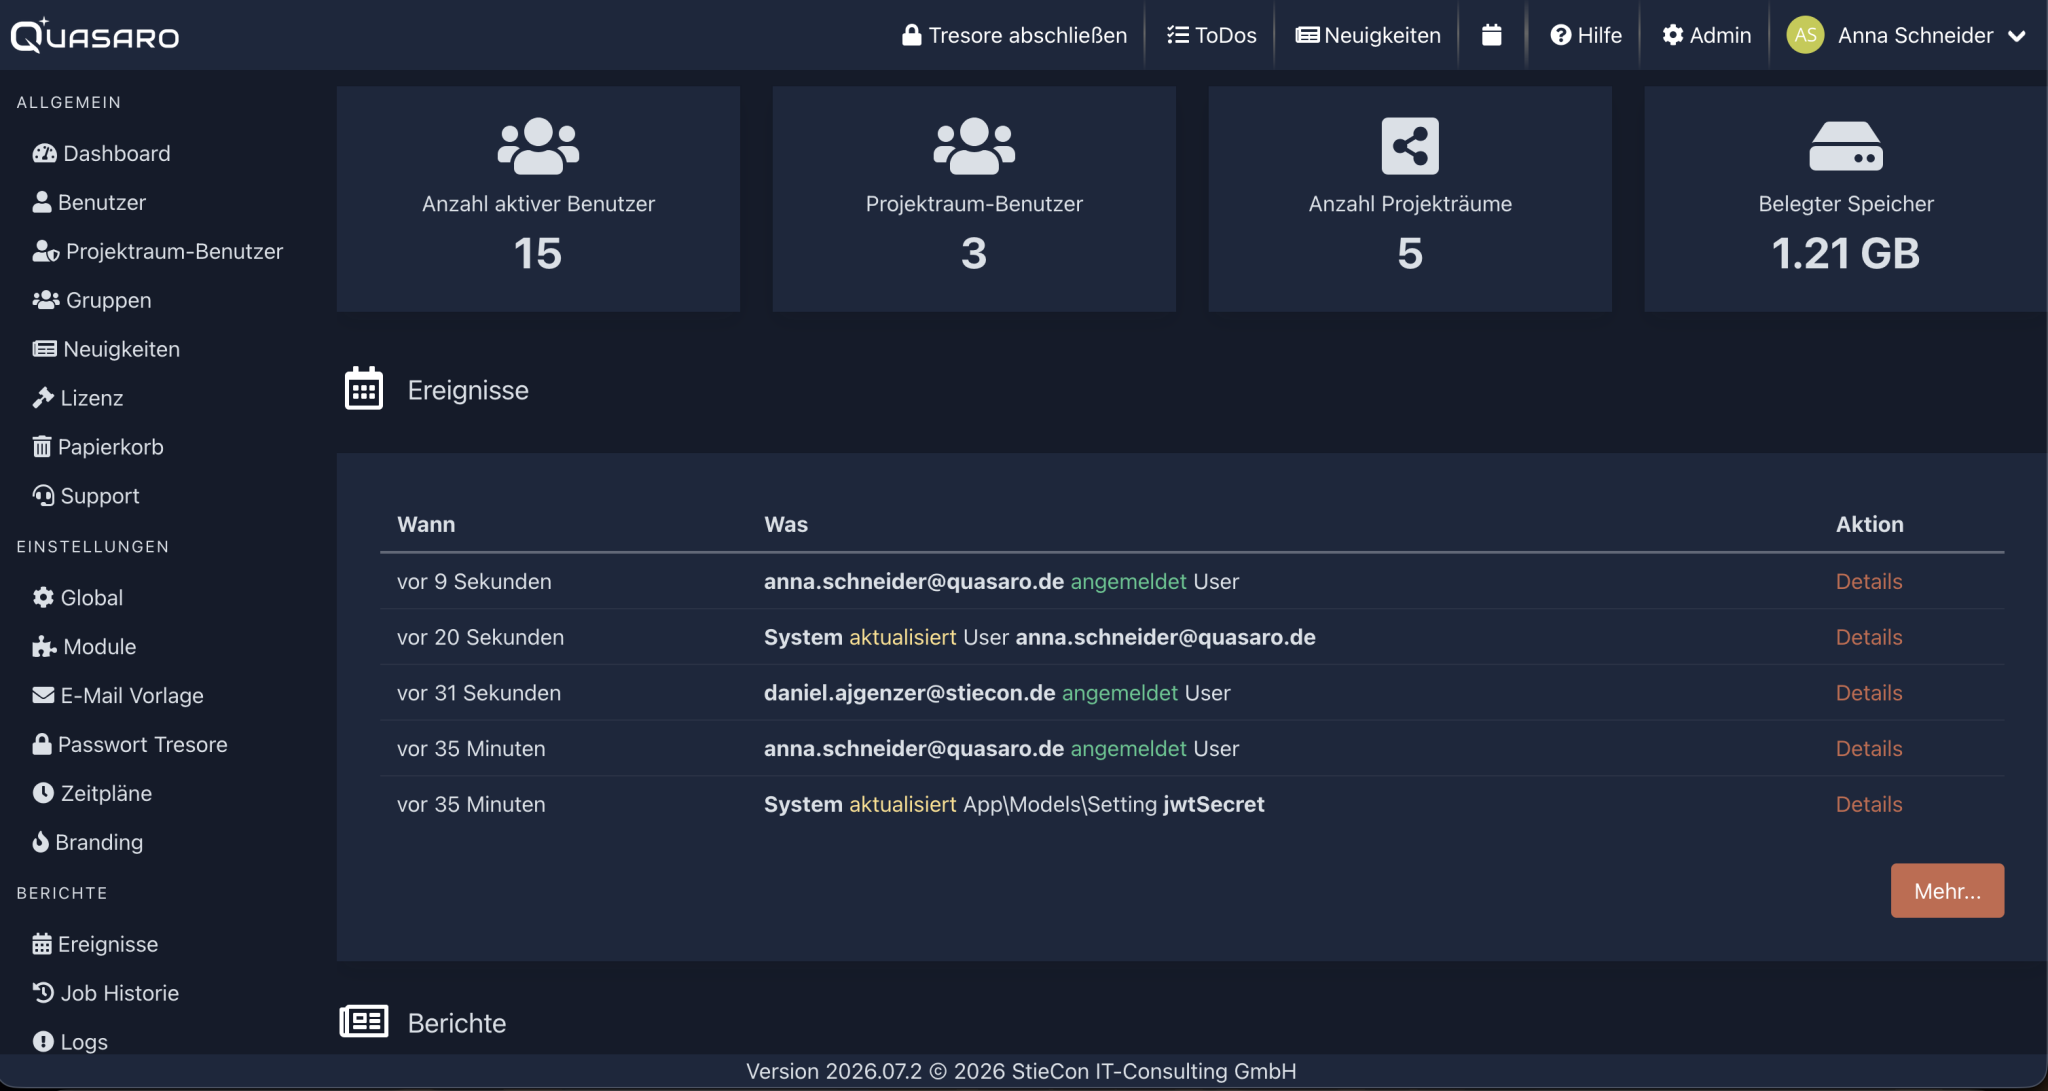Image resolution: width=2048 pixels, height=1091 pixels.
Task: Open ToDos from top bar
Action: (x=1211, y=35)
